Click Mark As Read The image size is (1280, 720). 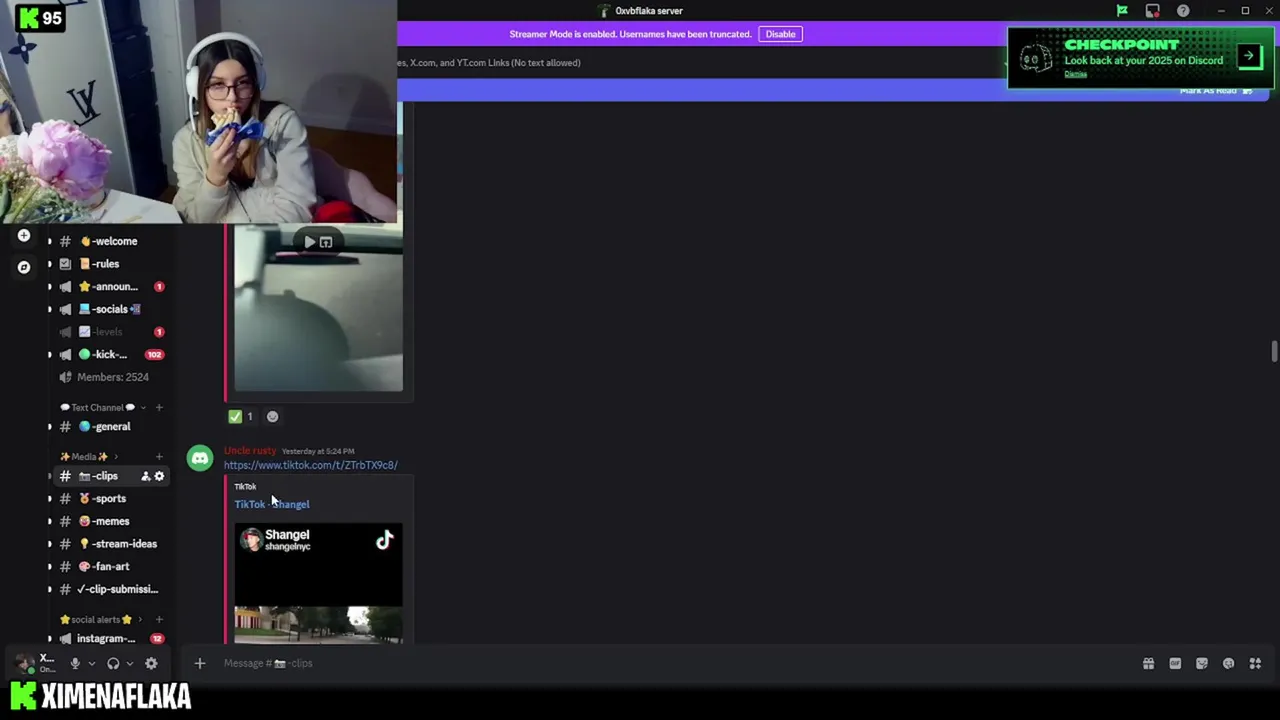click(x=1215, y=91)
